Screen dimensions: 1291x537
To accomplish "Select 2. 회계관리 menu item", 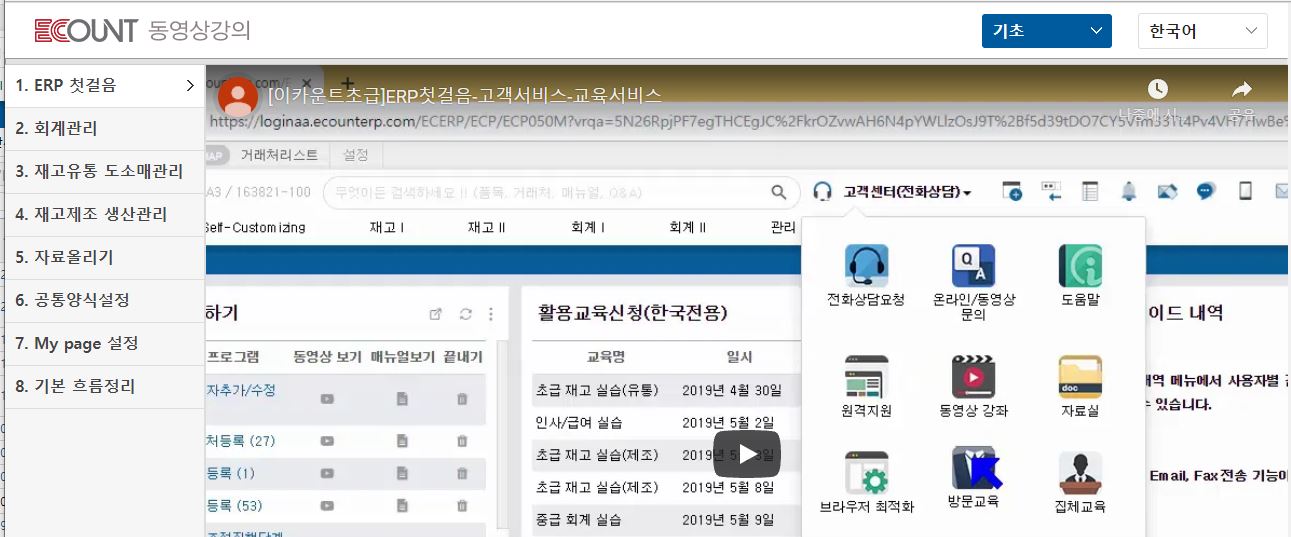I will tap(105, 129).
